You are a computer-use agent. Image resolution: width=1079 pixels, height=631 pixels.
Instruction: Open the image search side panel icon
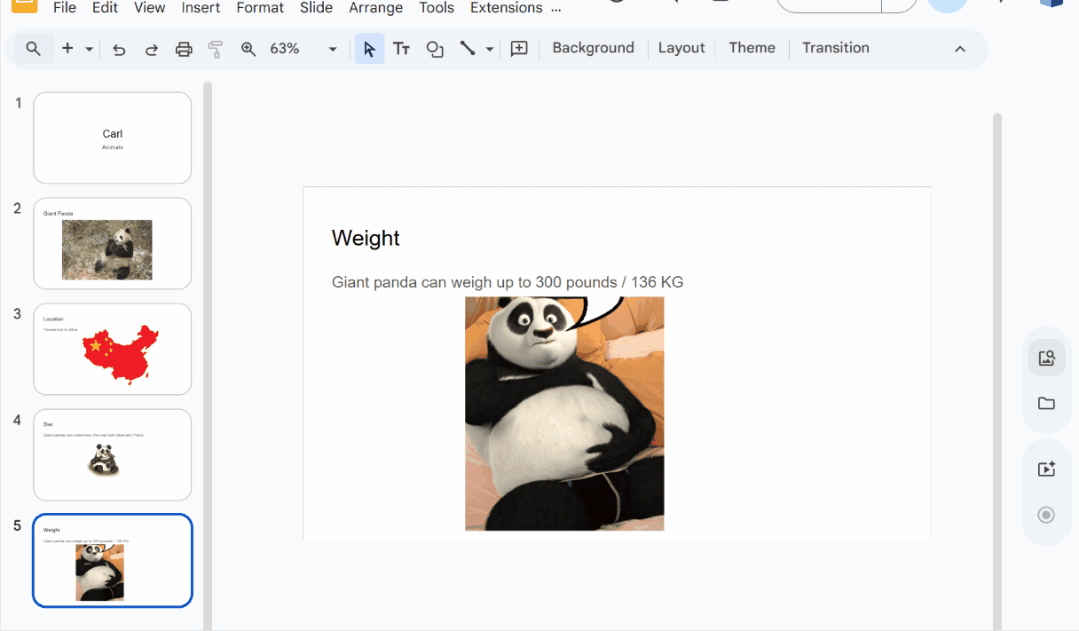[x=1046, y=358]
